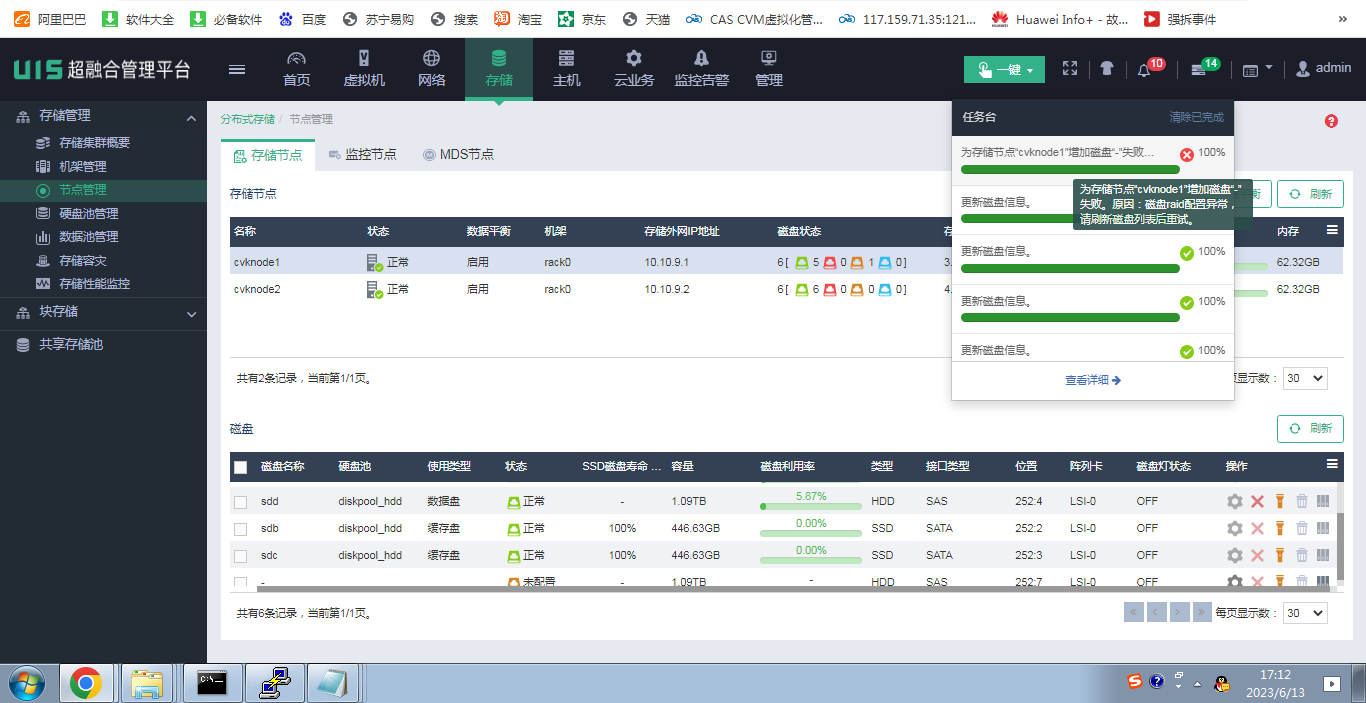Click 刷新 button for storage nodes

1310,194
